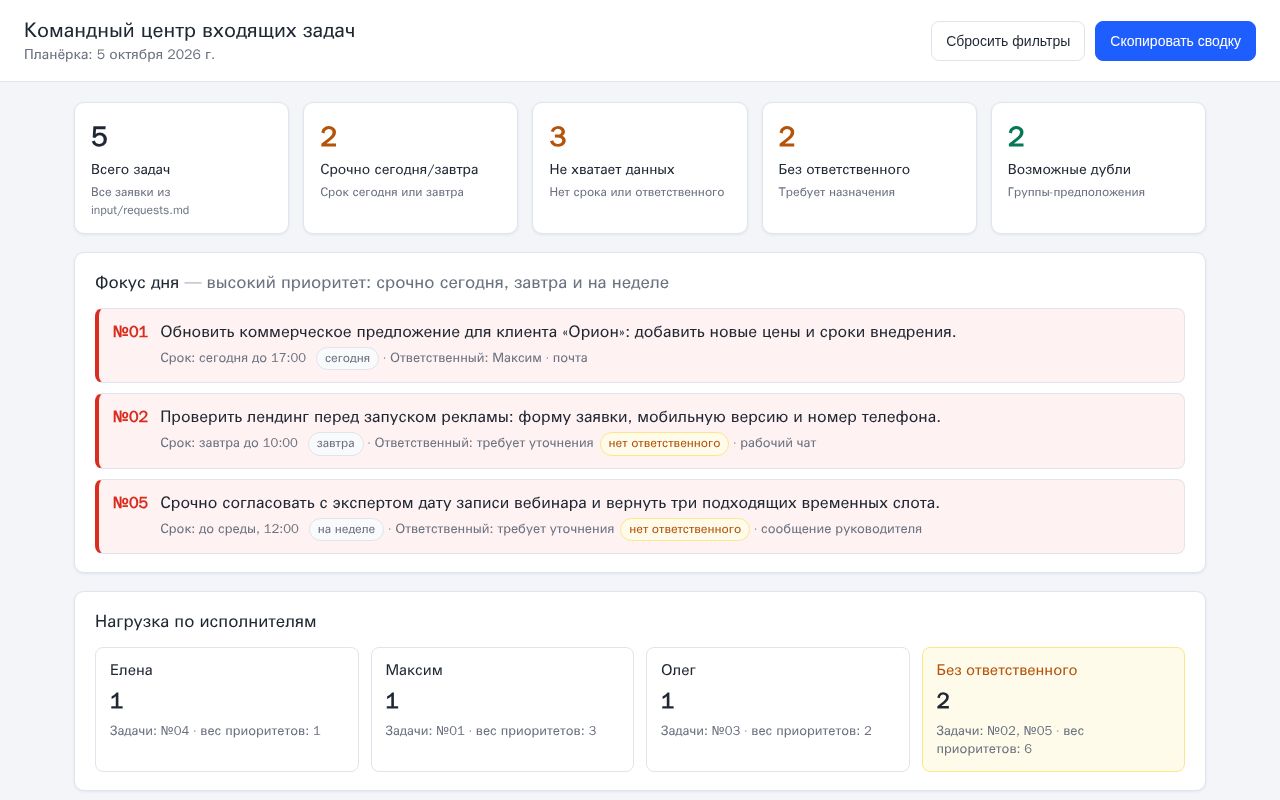Show the «Возможные дубли» stat card
Image resolution: width=1280 pixels, height=800 pixels.
[x=1098, y=168]
